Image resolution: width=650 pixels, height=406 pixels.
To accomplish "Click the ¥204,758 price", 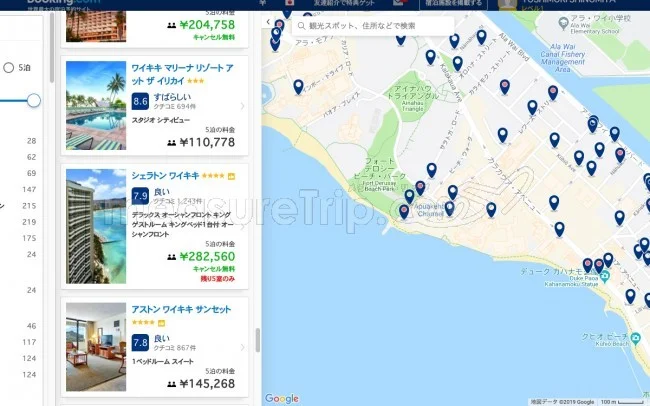I will 207,25.
